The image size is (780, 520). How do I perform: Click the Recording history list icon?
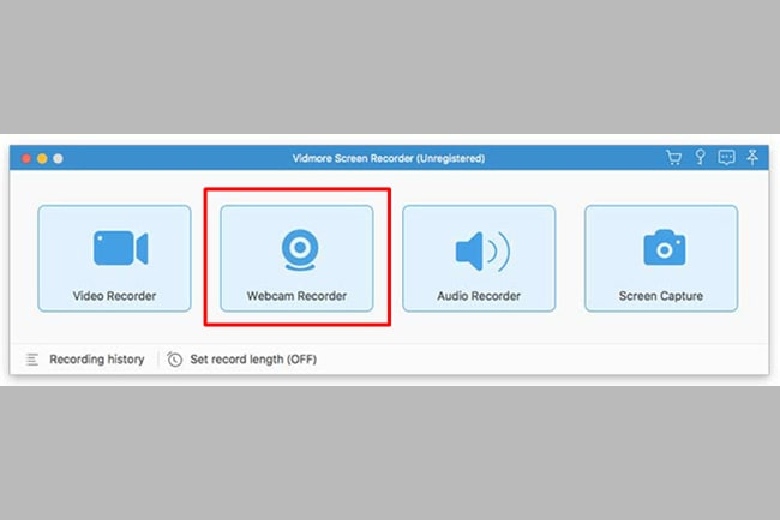point(32,359)
